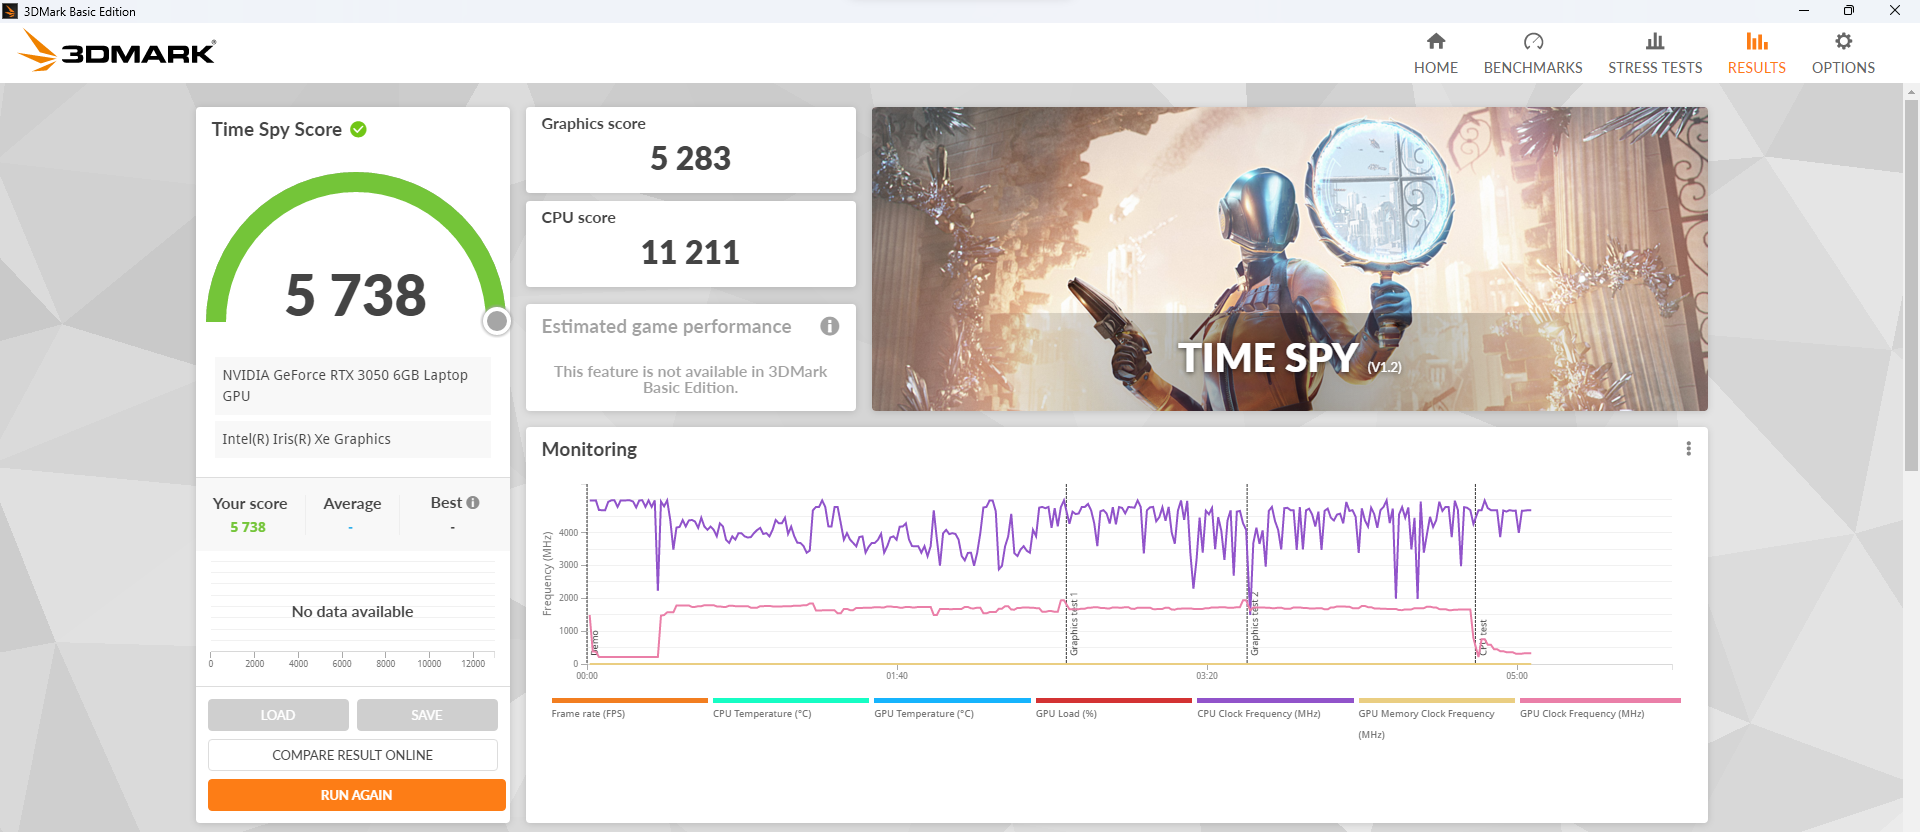Click COMPARE RESULT ONLINE

click(353, 755)
